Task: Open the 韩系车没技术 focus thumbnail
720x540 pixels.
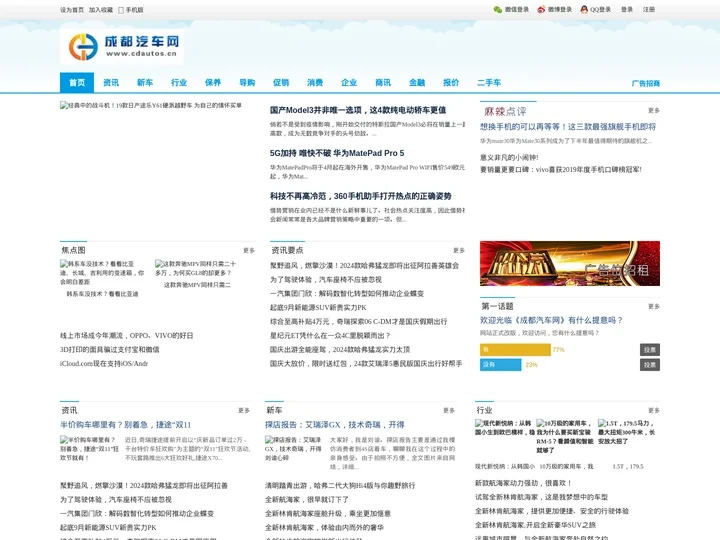Action: pos(102,273)
